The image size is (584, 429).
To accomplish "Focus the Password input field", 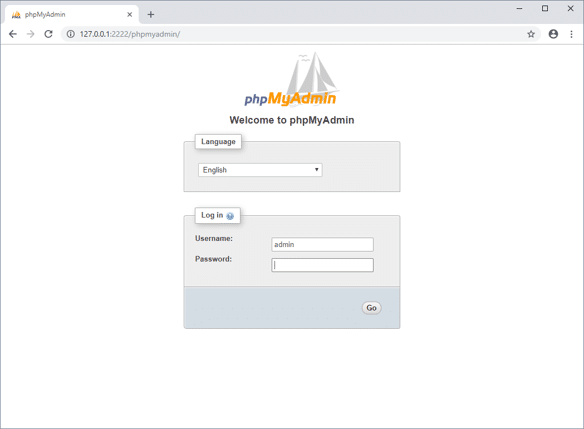I will click(x=322, y=265).
